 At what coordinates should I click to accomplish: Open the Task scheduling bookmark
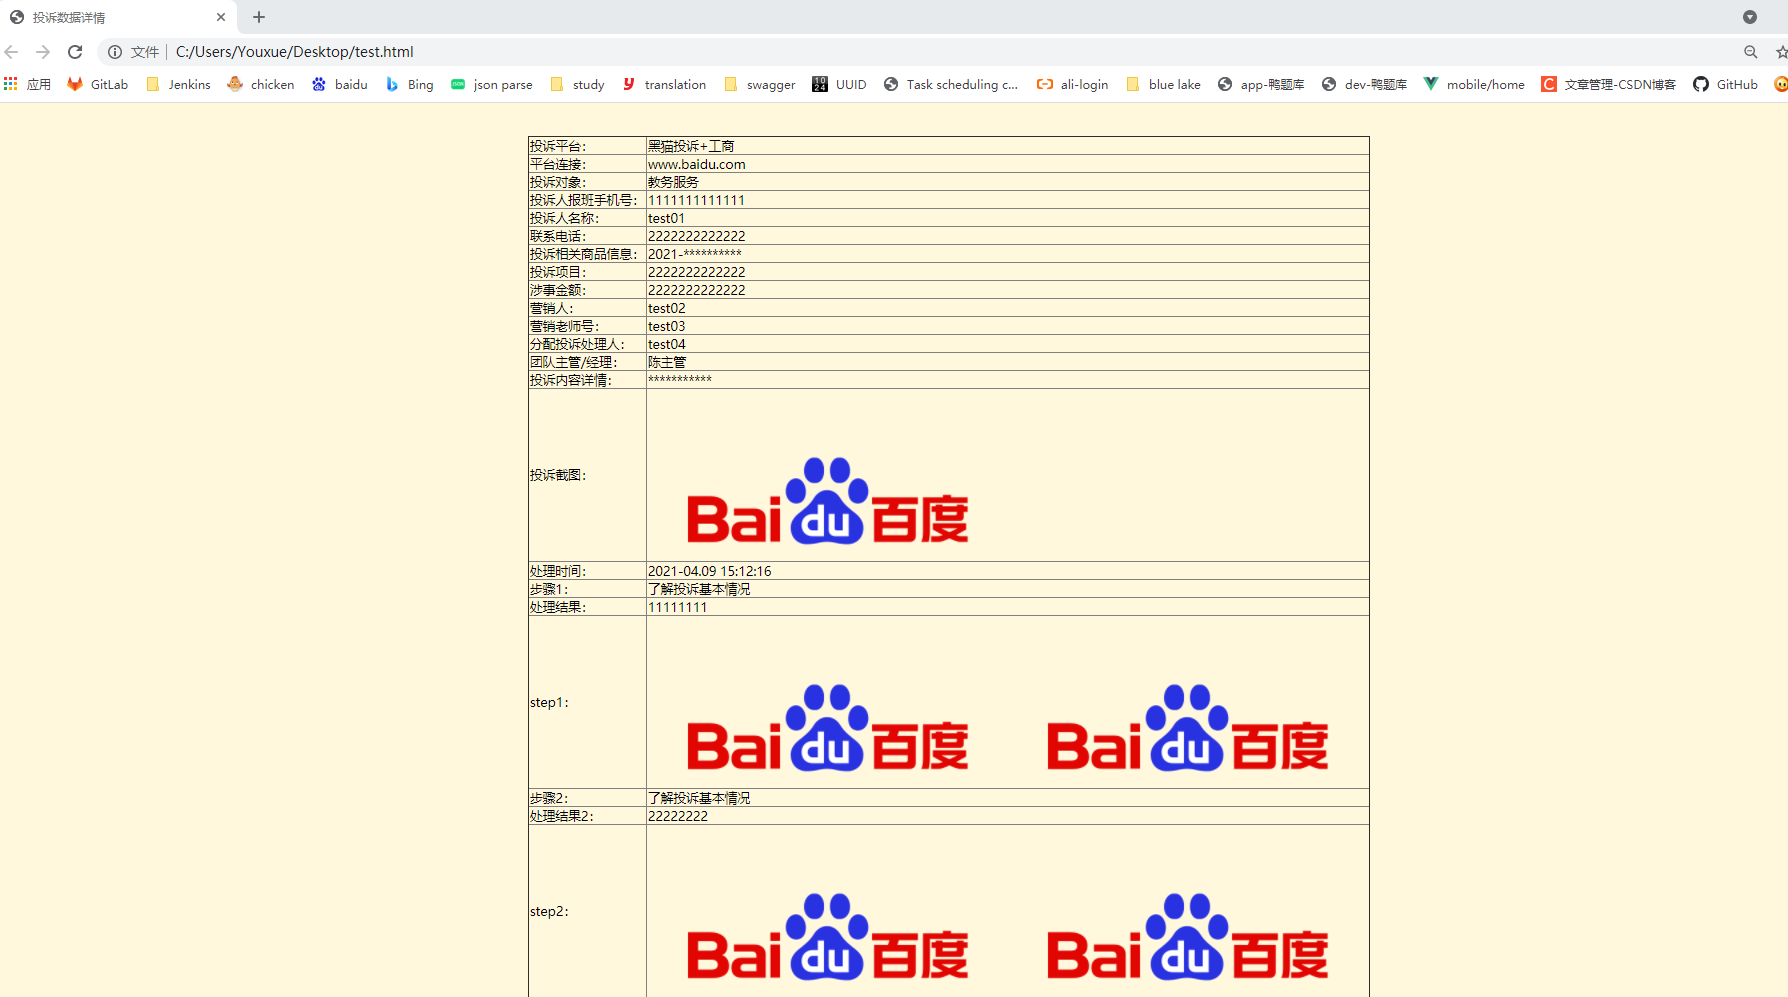951,85
